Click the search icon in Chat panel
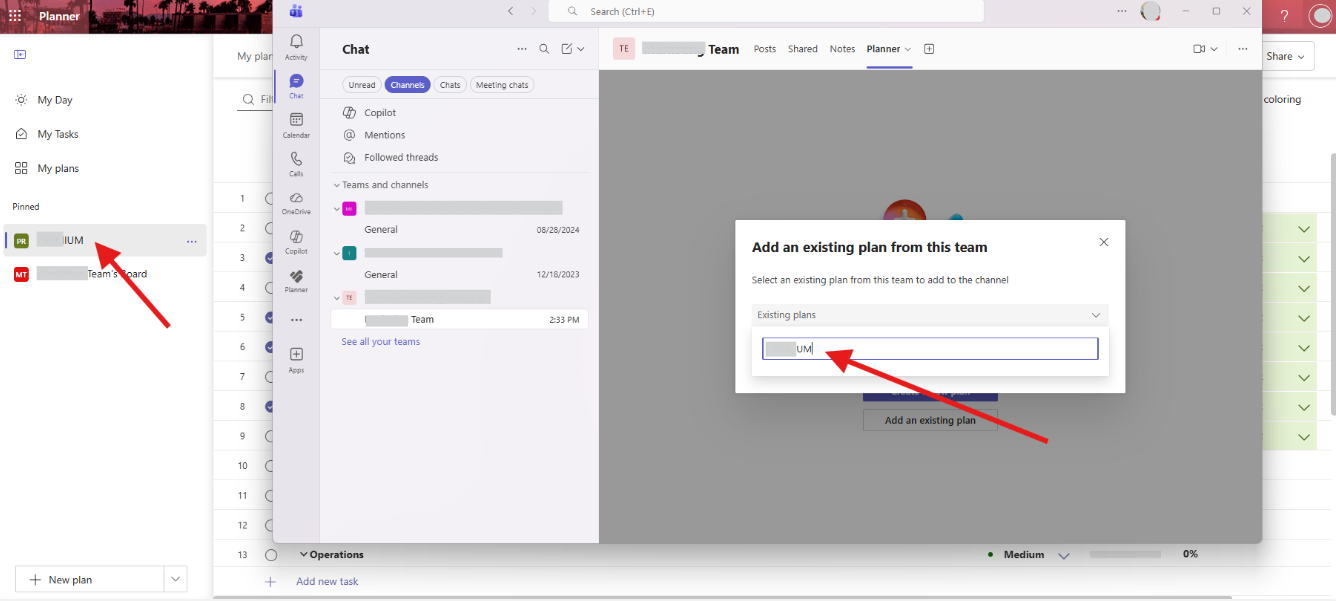This screenshot has width=1336, height=601. point(544,49)
